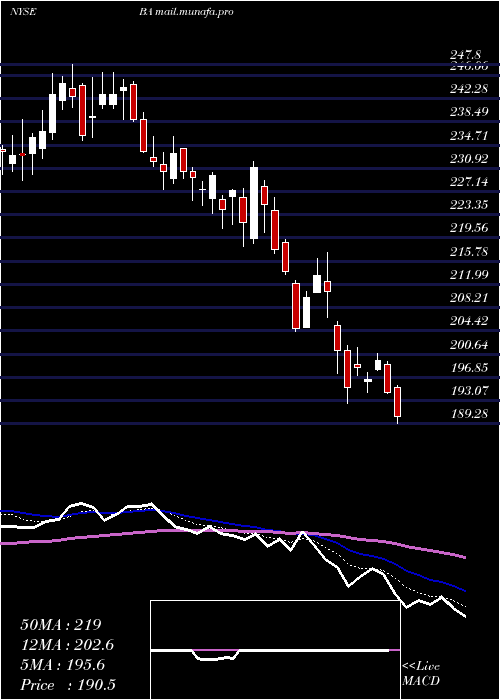500x700 pixels.
Task: Select the 238.49 price axis label
Action: click(x=469, y=112)
